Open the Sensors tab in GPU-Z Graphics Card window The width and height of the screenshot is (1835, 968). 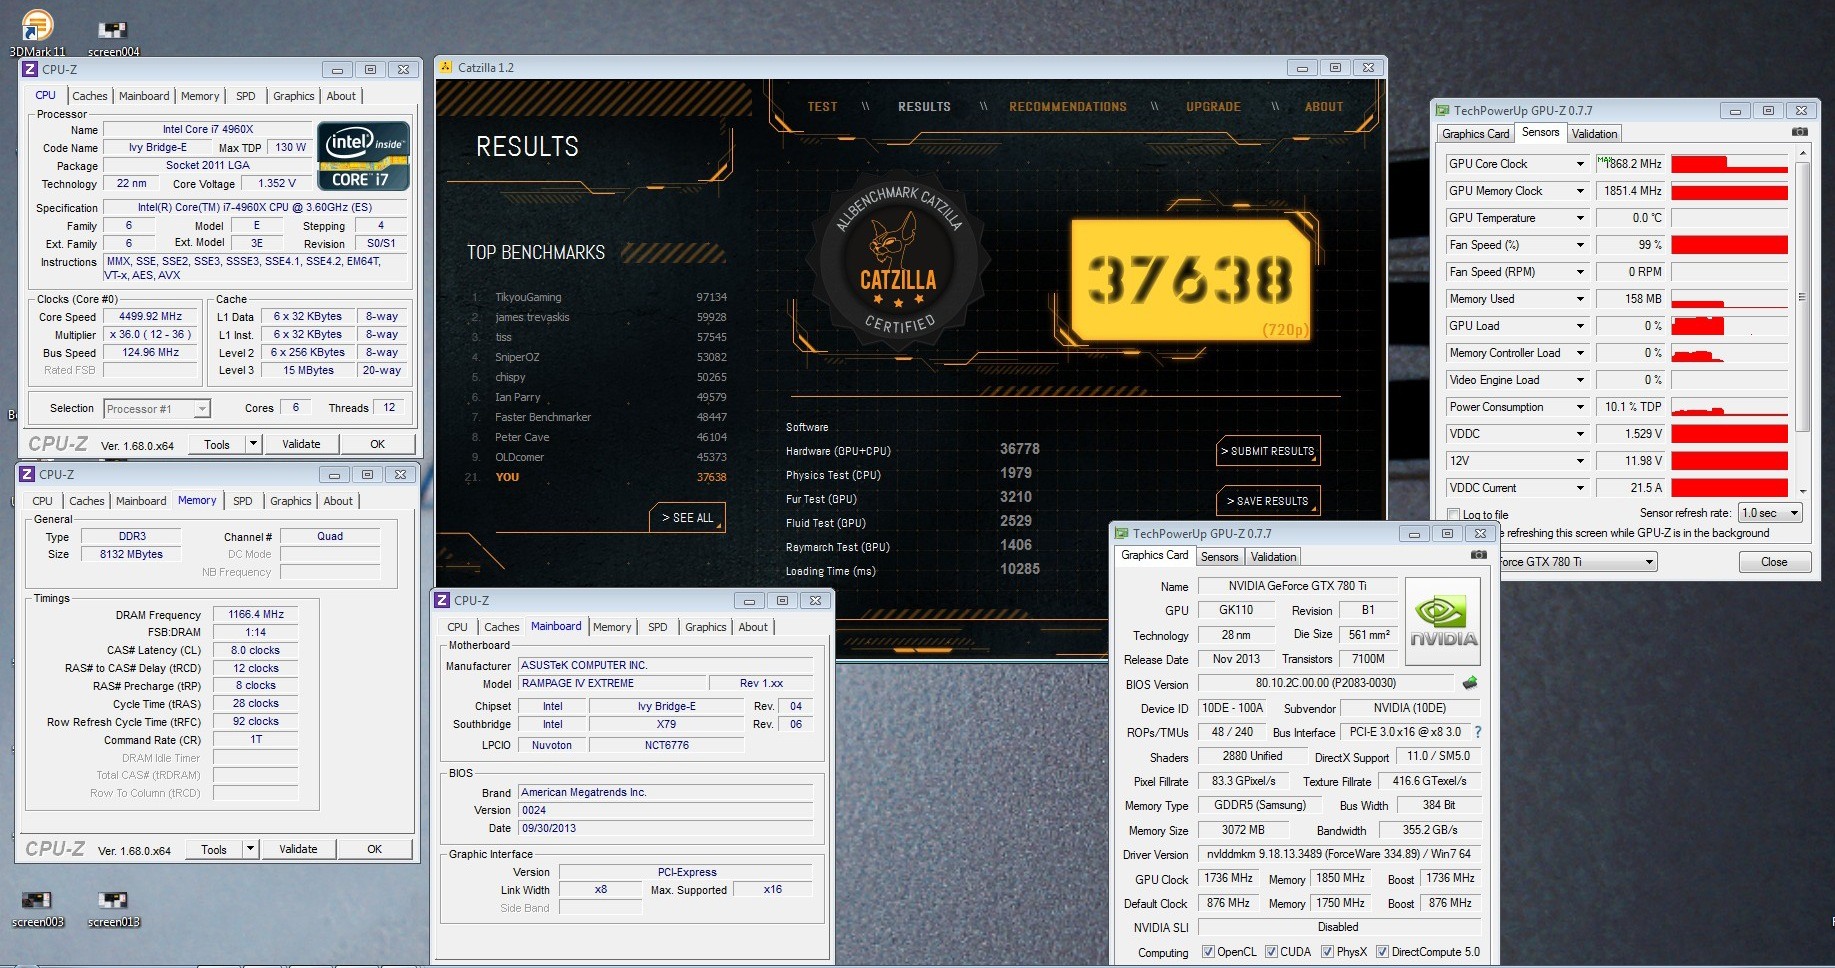point(1219,557)
